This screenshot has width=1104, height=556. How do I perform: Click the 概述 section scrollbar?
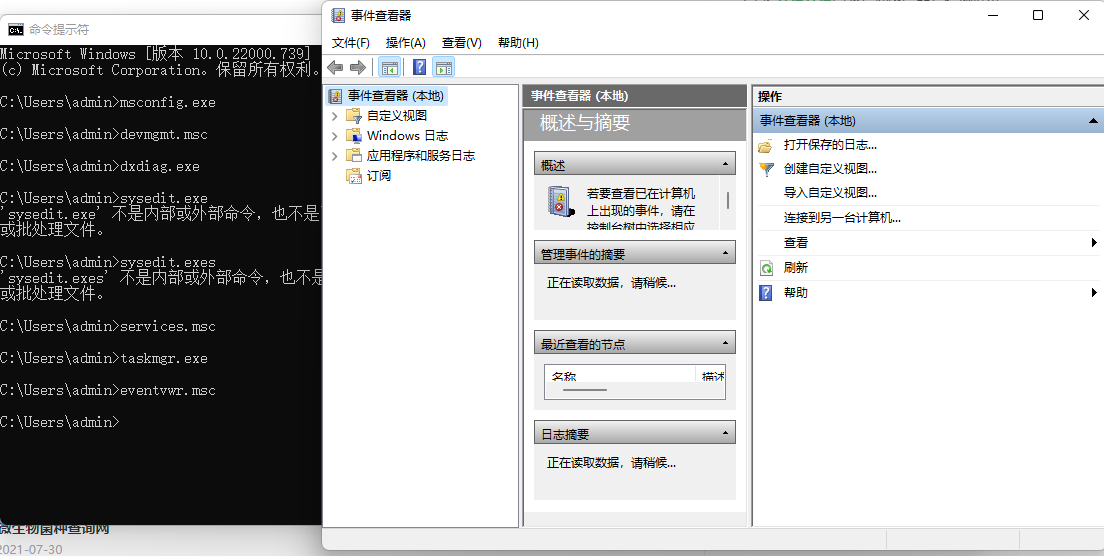point(727,203)
